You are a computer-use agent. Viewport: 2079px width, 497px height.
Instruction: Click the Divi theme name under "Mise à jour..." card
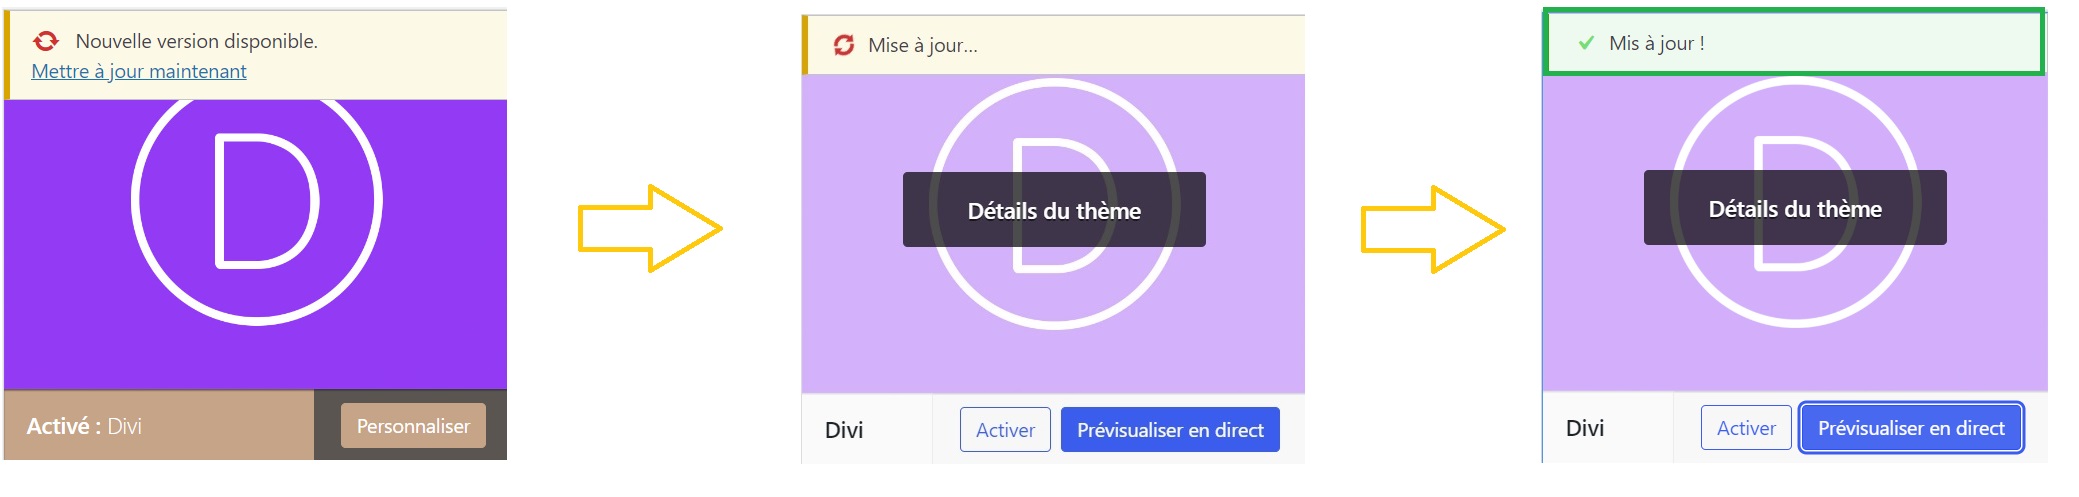(x=844, y=430)
